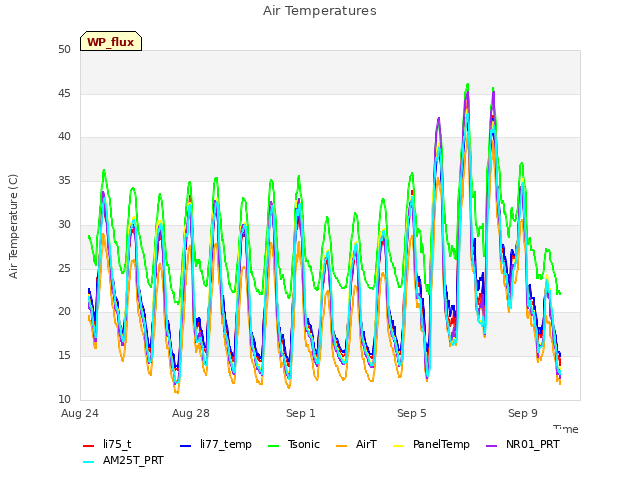Click the Sep 1 x-axis tick label
640x480 pixels.
pos(301,413)
